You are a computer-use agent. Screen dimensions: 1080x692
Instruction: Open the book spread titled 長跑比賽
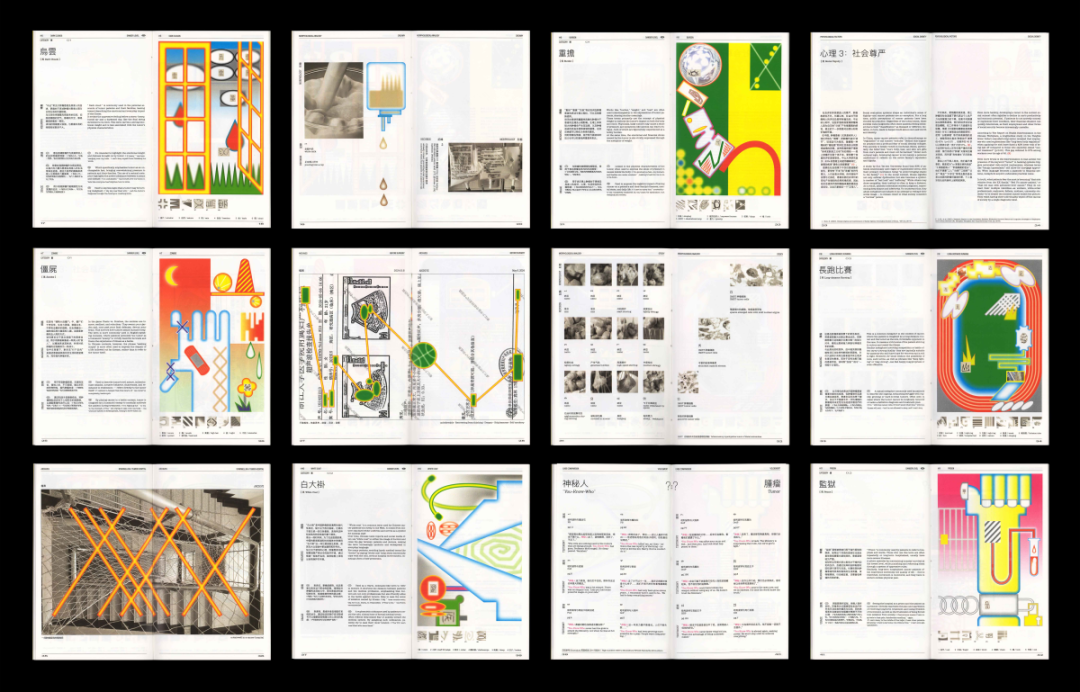pos(930,346)
